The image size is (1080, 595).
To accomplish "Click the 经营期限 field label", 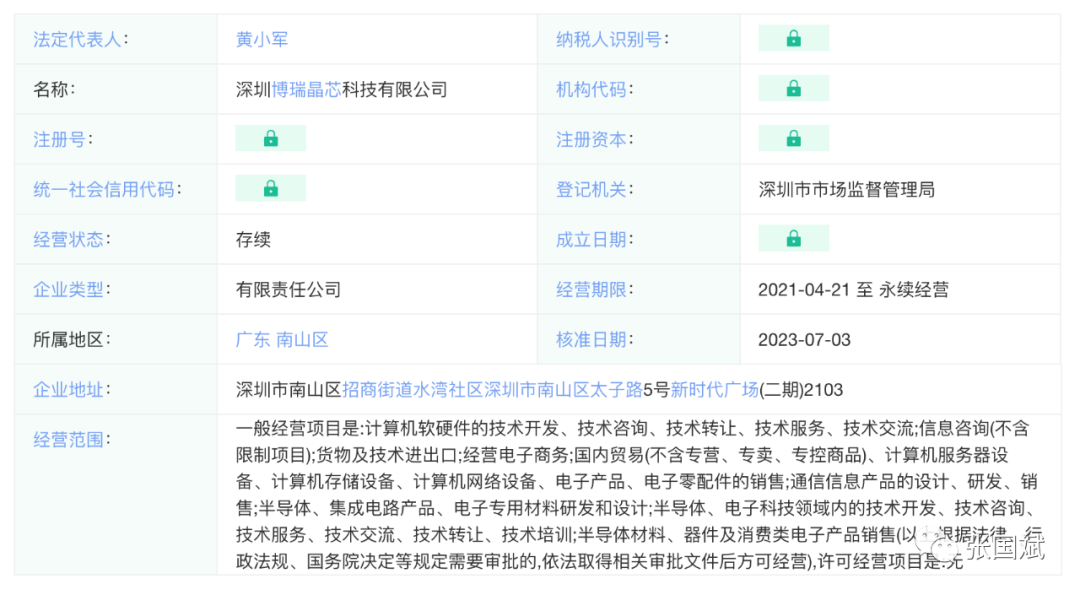I will pyautogui.click(x=591, y=290).
